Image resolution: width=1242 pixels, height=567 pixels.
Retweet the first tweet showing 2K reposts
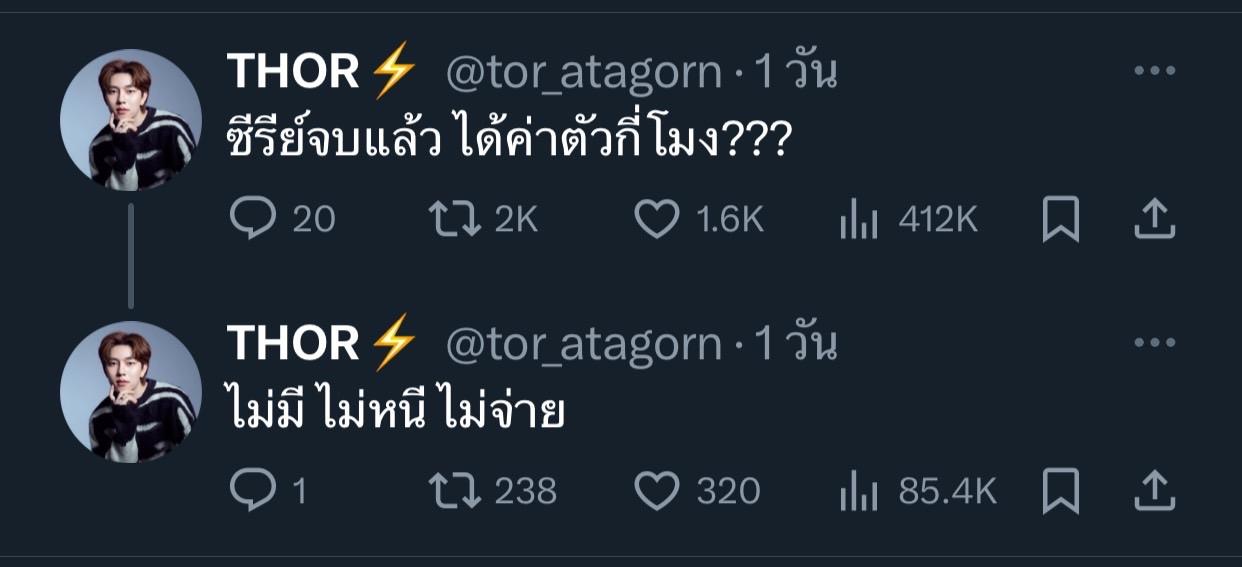tap(455, 220)
